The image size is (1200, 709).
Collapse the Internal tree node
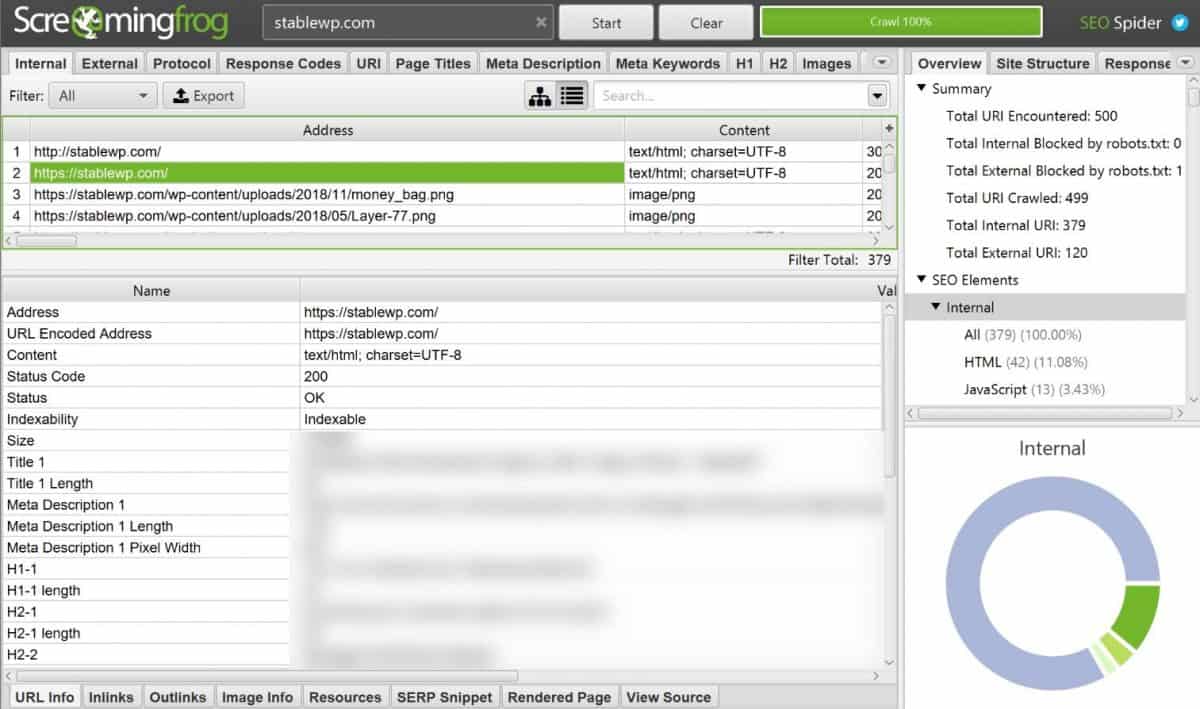coord(936,307)
